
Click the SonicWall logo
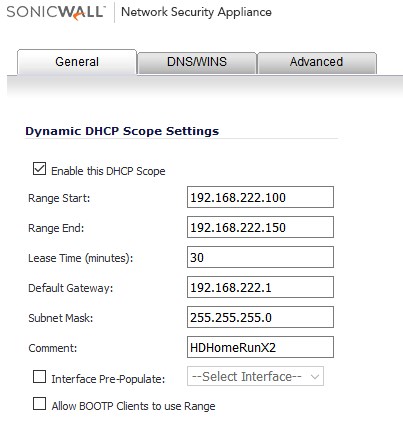[55, 12]
